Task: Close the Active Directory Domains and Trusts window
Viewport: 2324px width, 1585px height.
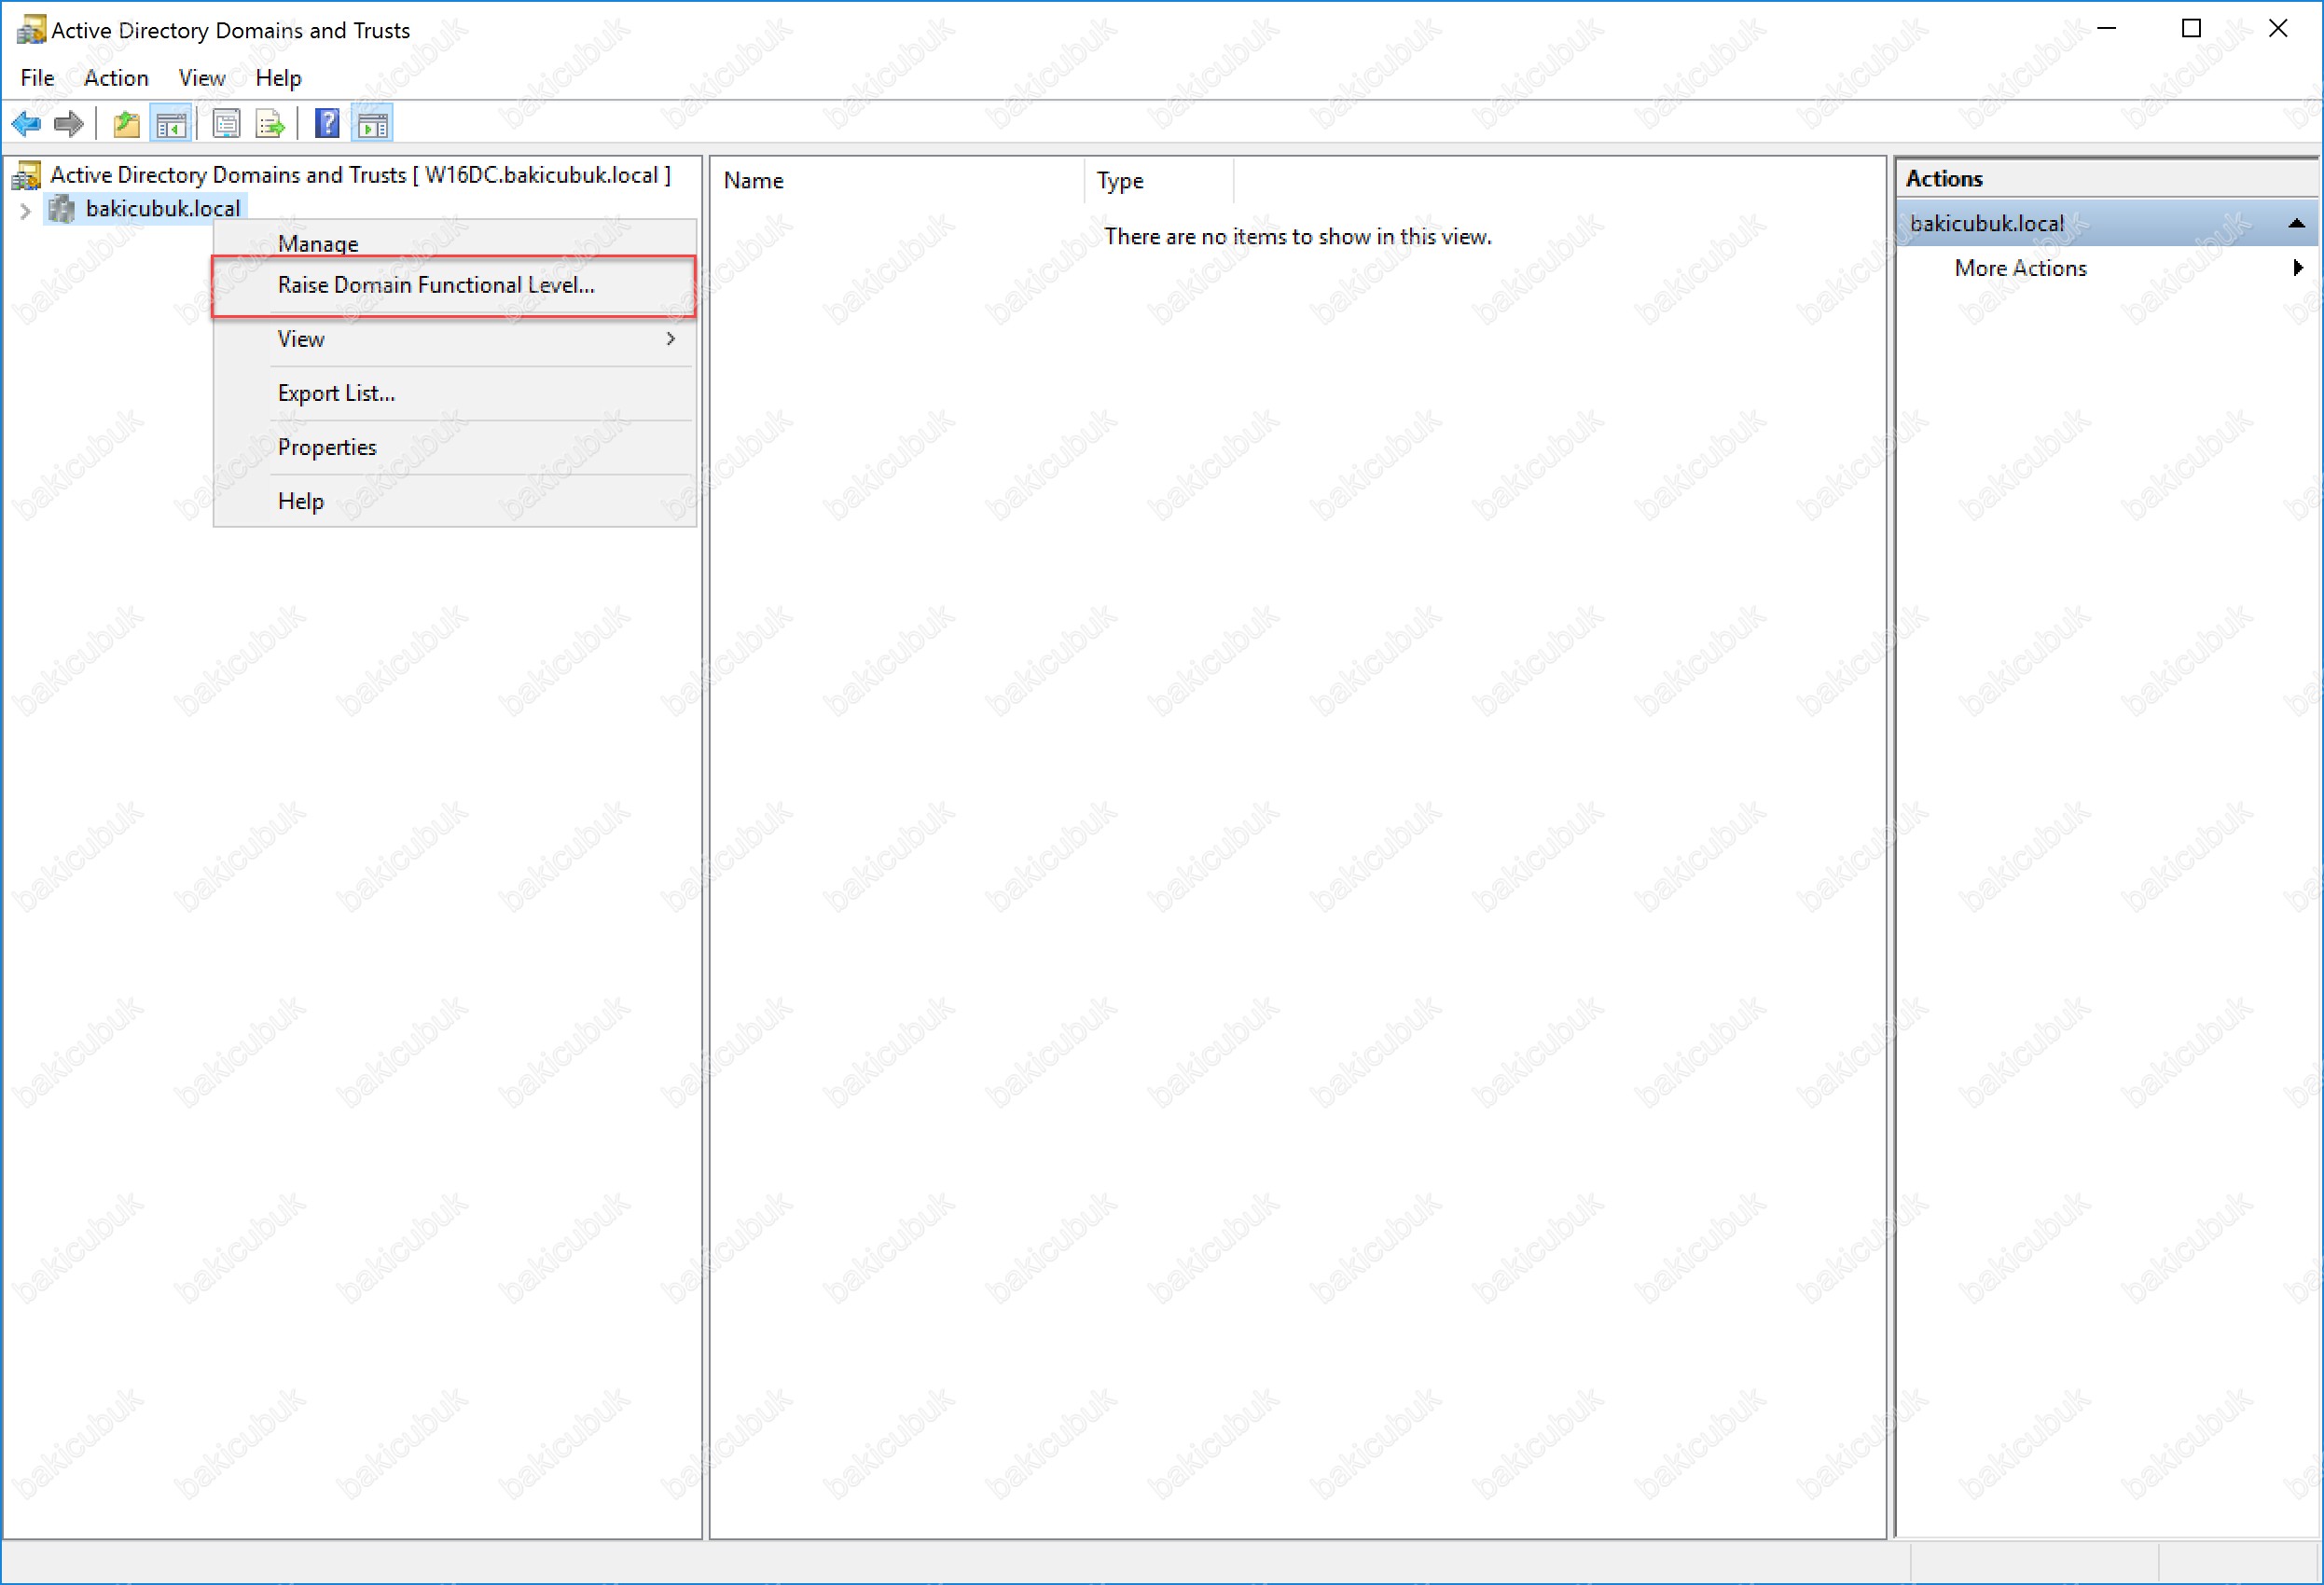Action: [2277, 29]
